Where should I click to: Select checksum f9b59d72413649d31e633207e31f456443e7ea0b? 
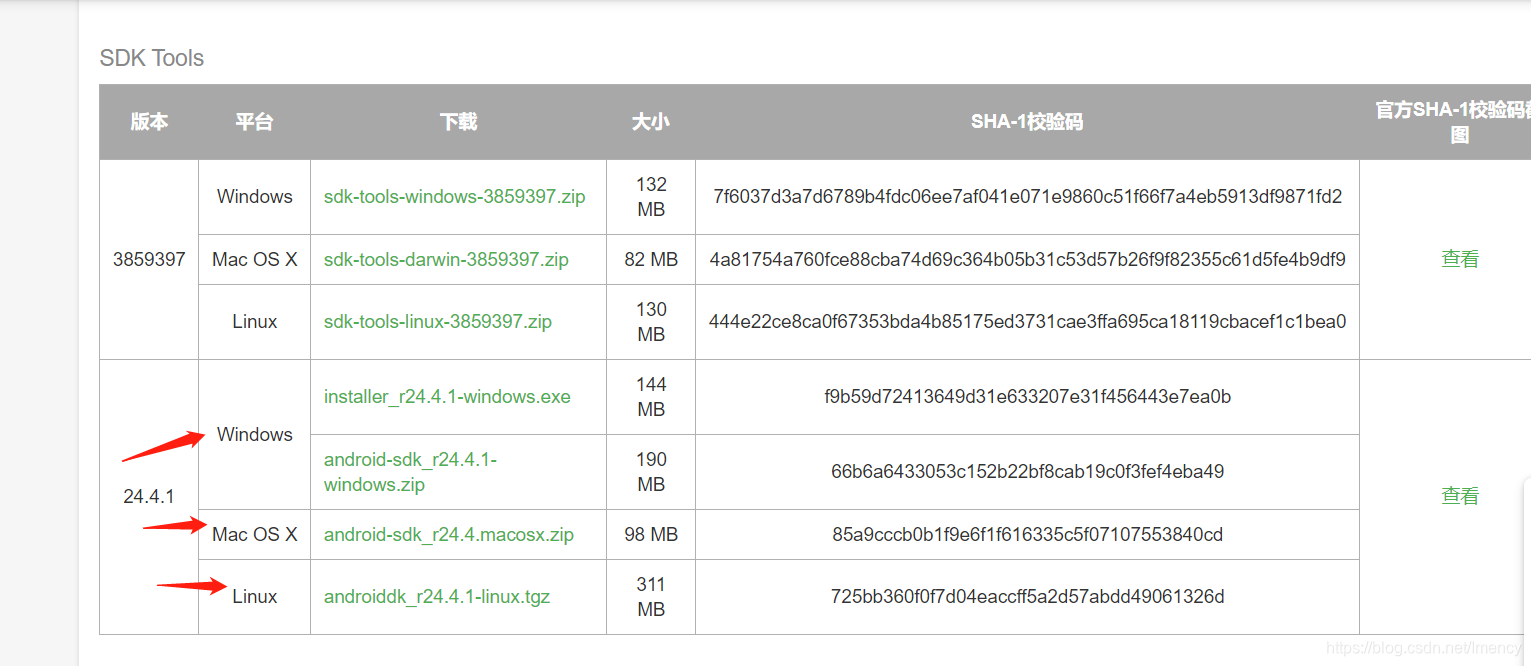(x=1028, y=397)
